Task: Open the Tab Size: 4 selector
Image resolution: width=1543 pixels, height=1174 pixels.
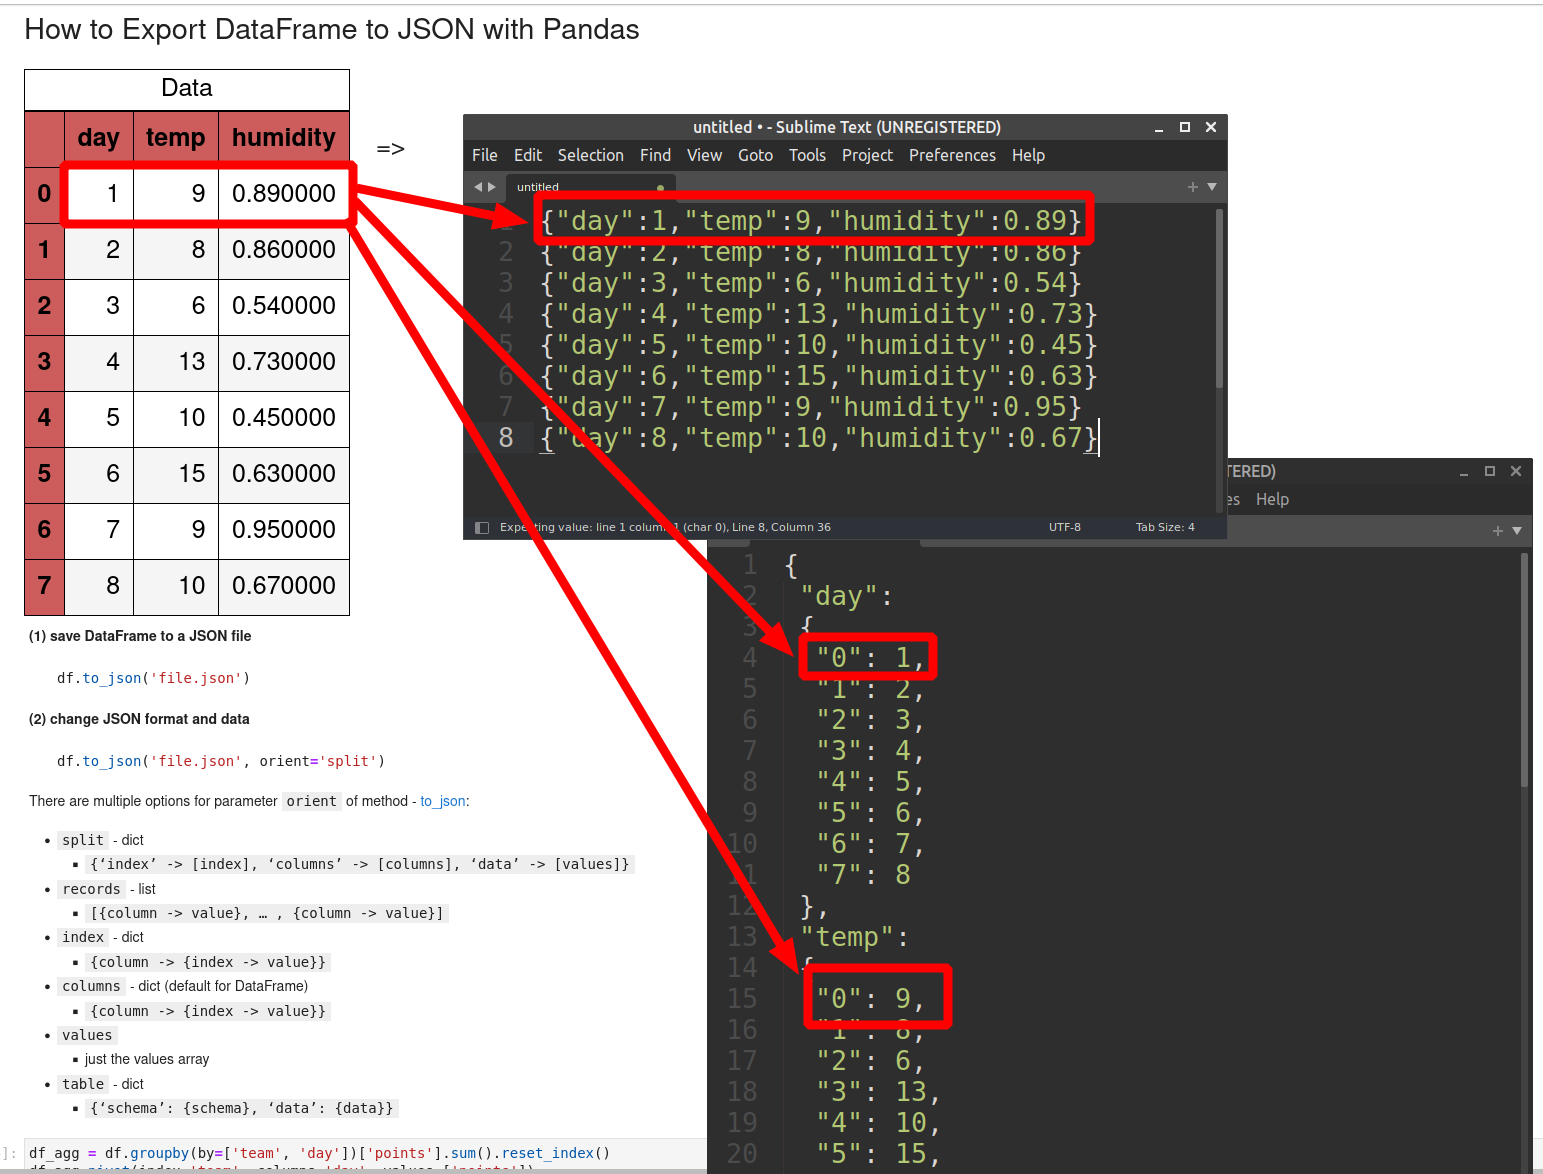Action: tap(1164, 527)
